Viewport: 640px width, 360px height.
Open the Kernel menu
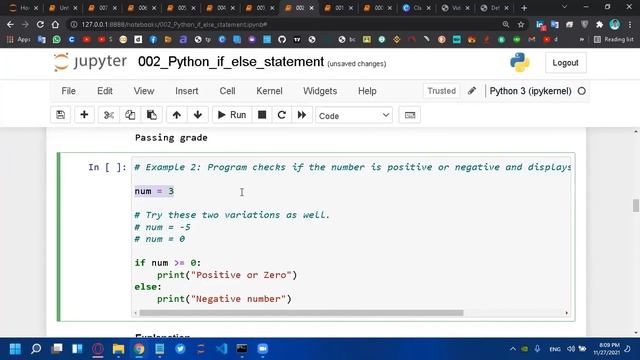269,91
